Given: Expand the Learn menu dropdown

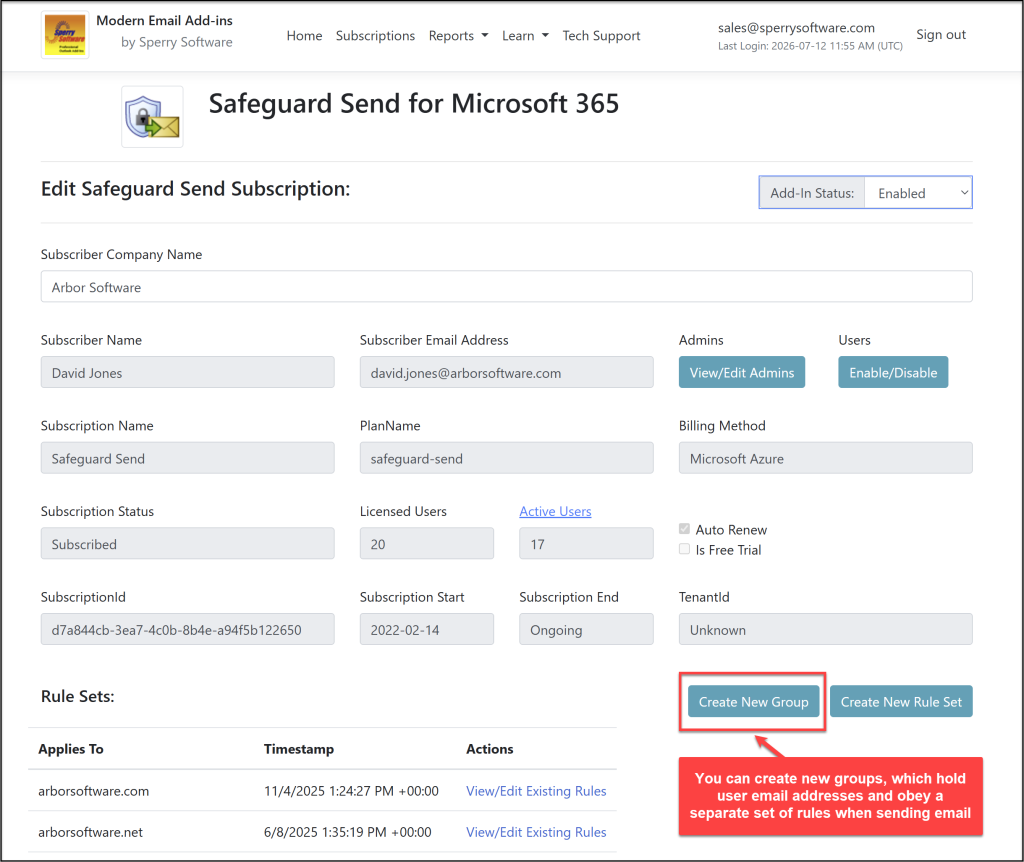Looking at the screenshot, I should tap(525, 36).
